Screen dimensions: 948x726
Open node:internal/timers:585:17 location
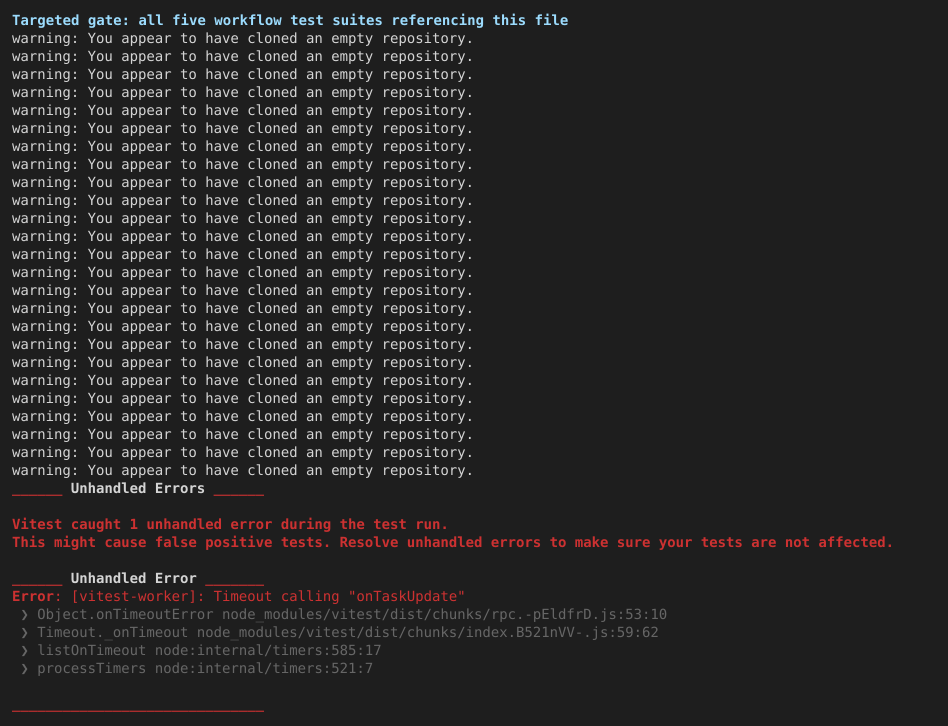268,650
